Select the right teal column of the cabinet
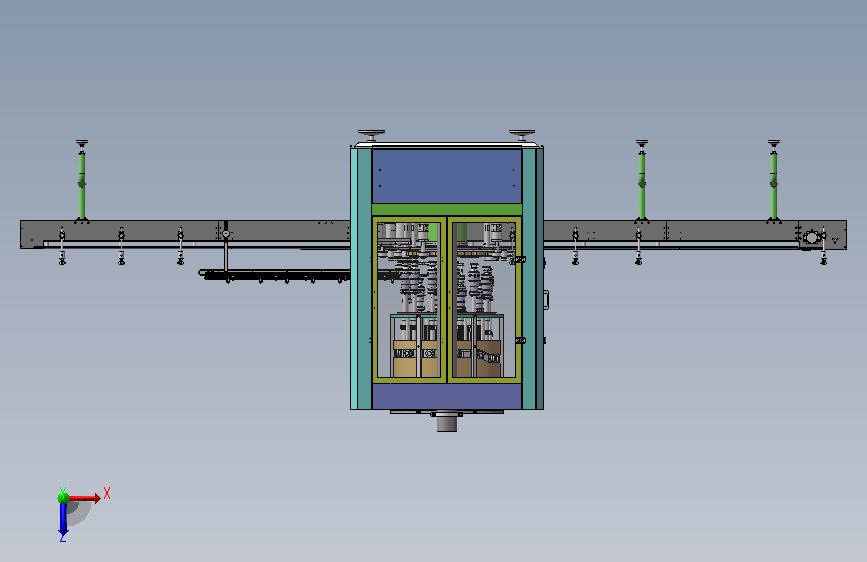This screenshot has width=867, height=562. 532,278
